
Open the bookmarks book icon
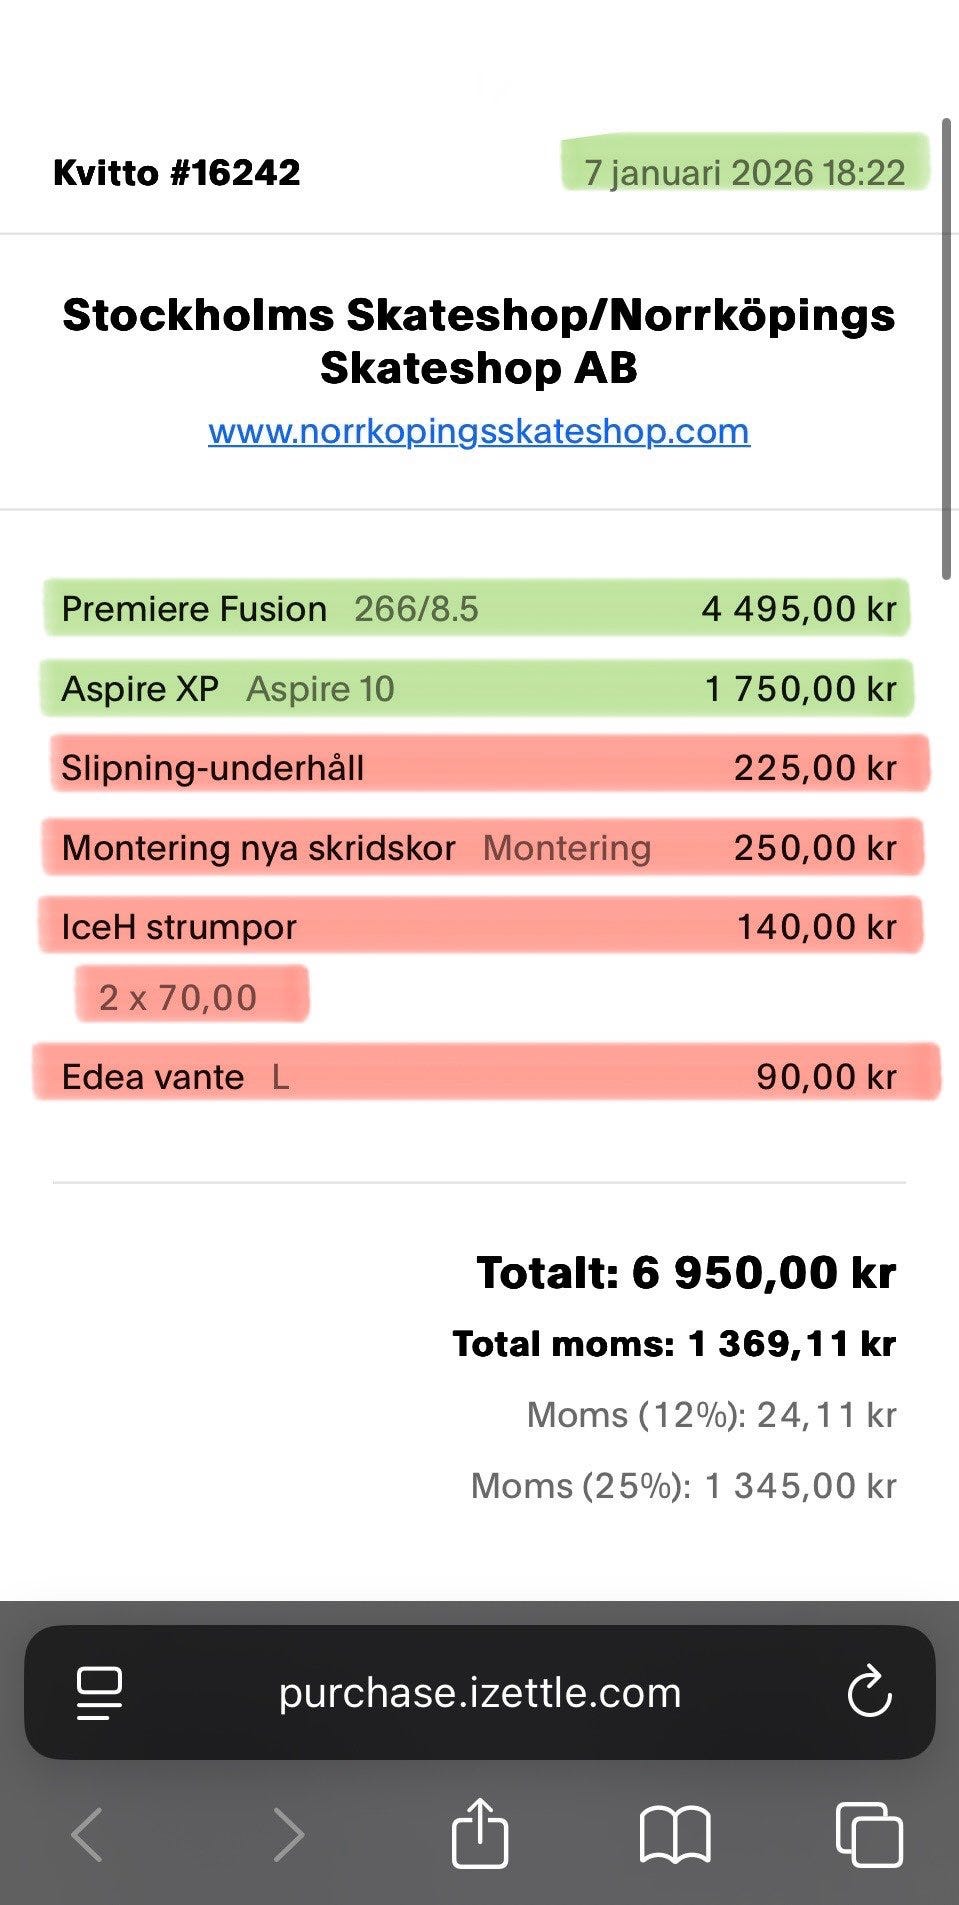[x=675, y=1835]
